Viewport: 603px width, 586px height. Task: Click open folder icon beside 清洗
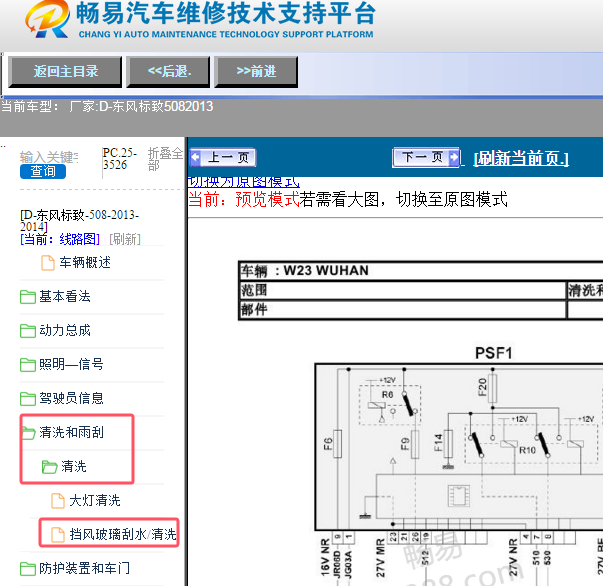(49, 467)
